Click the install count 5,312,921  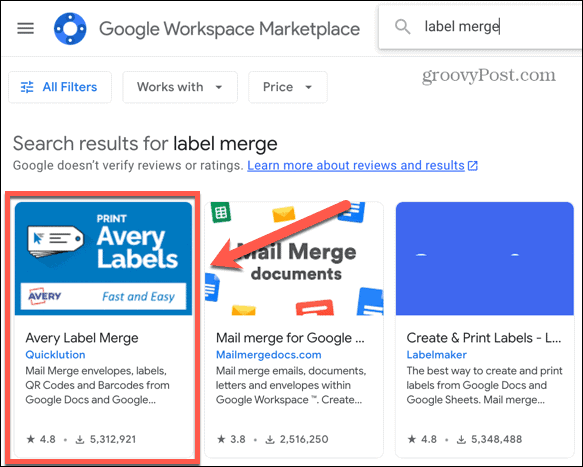pos(113,439)
